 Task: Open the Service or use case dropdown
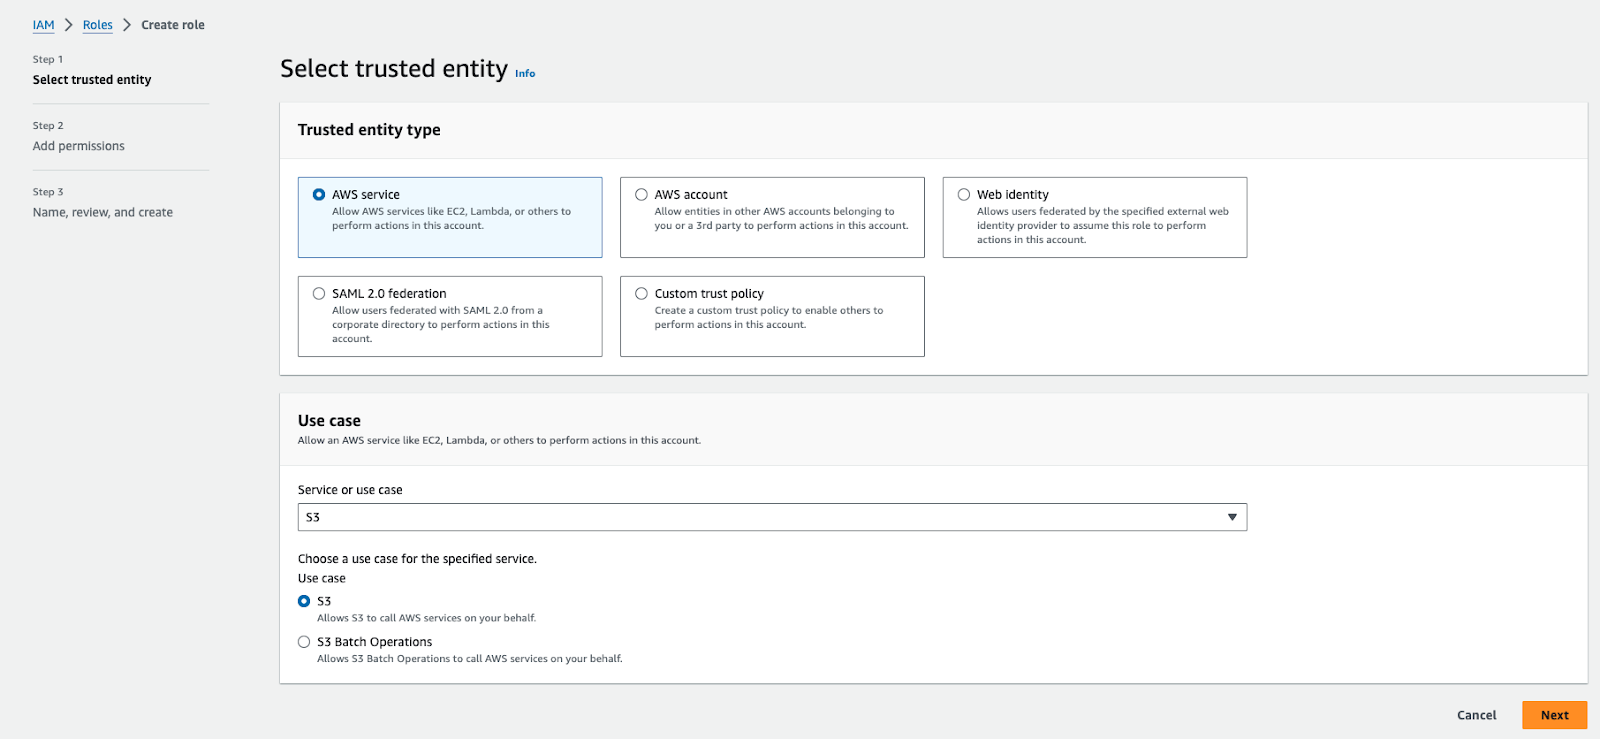[760, 517]
